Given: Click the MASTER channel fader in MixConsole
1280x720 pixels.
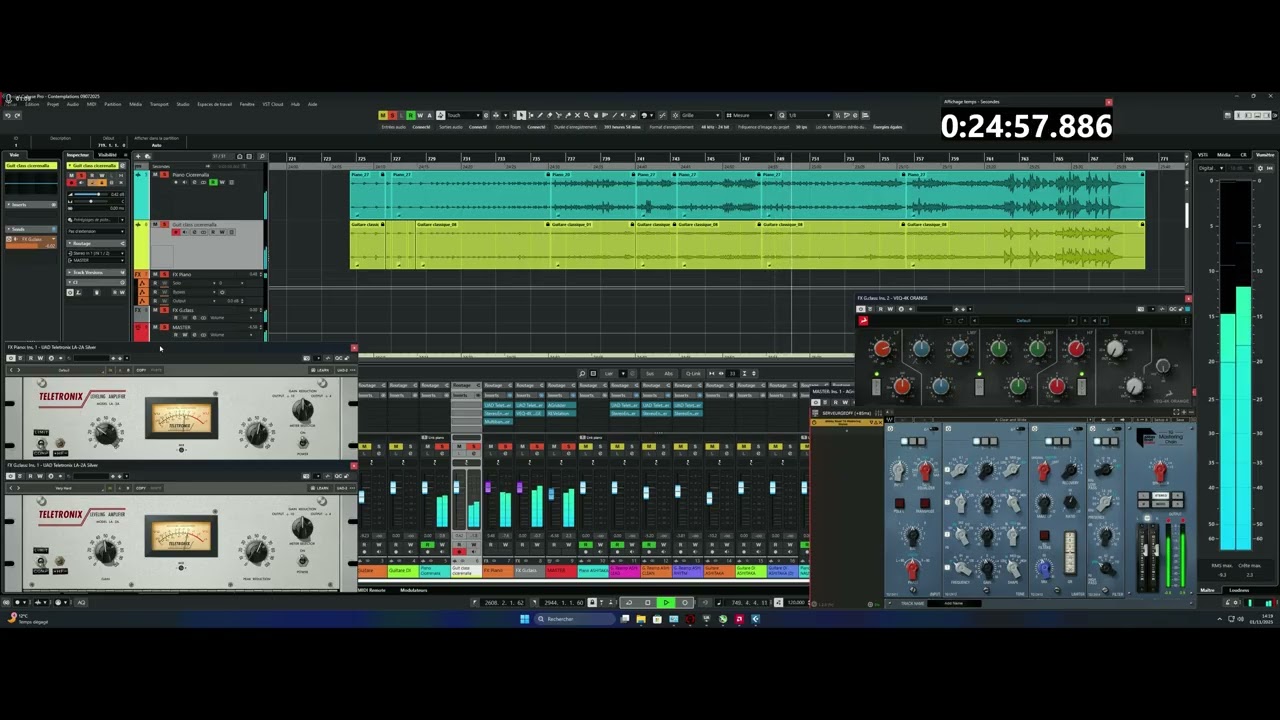Looking at the screenshot, I should pos(551,494).
